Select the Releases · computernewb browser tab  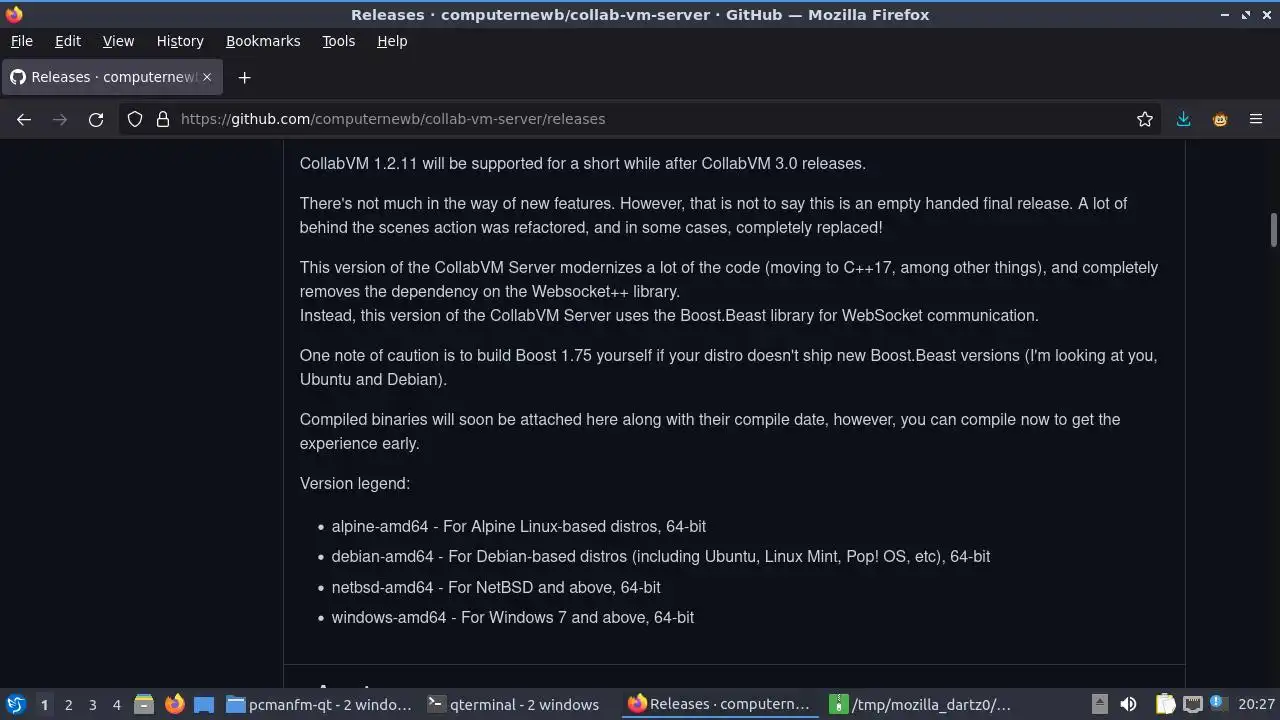[112, 77]
